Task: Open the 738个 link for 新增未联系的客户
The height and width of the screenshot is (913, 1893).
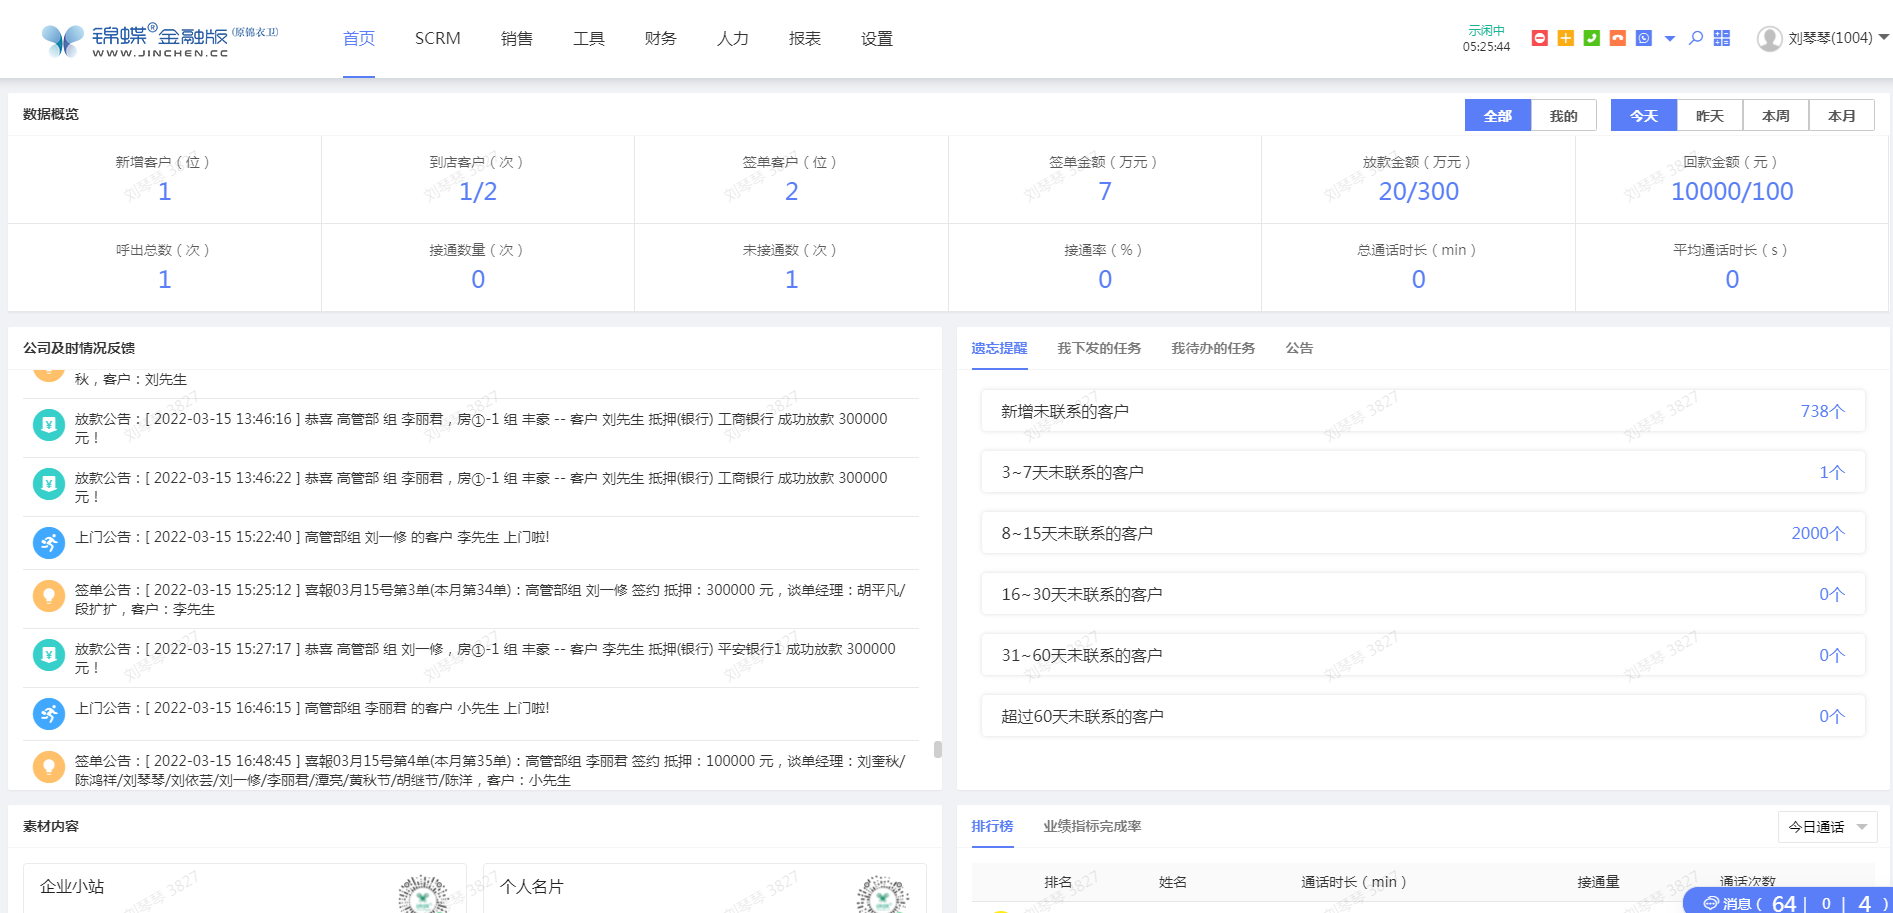Action: tap(1822, 411)
